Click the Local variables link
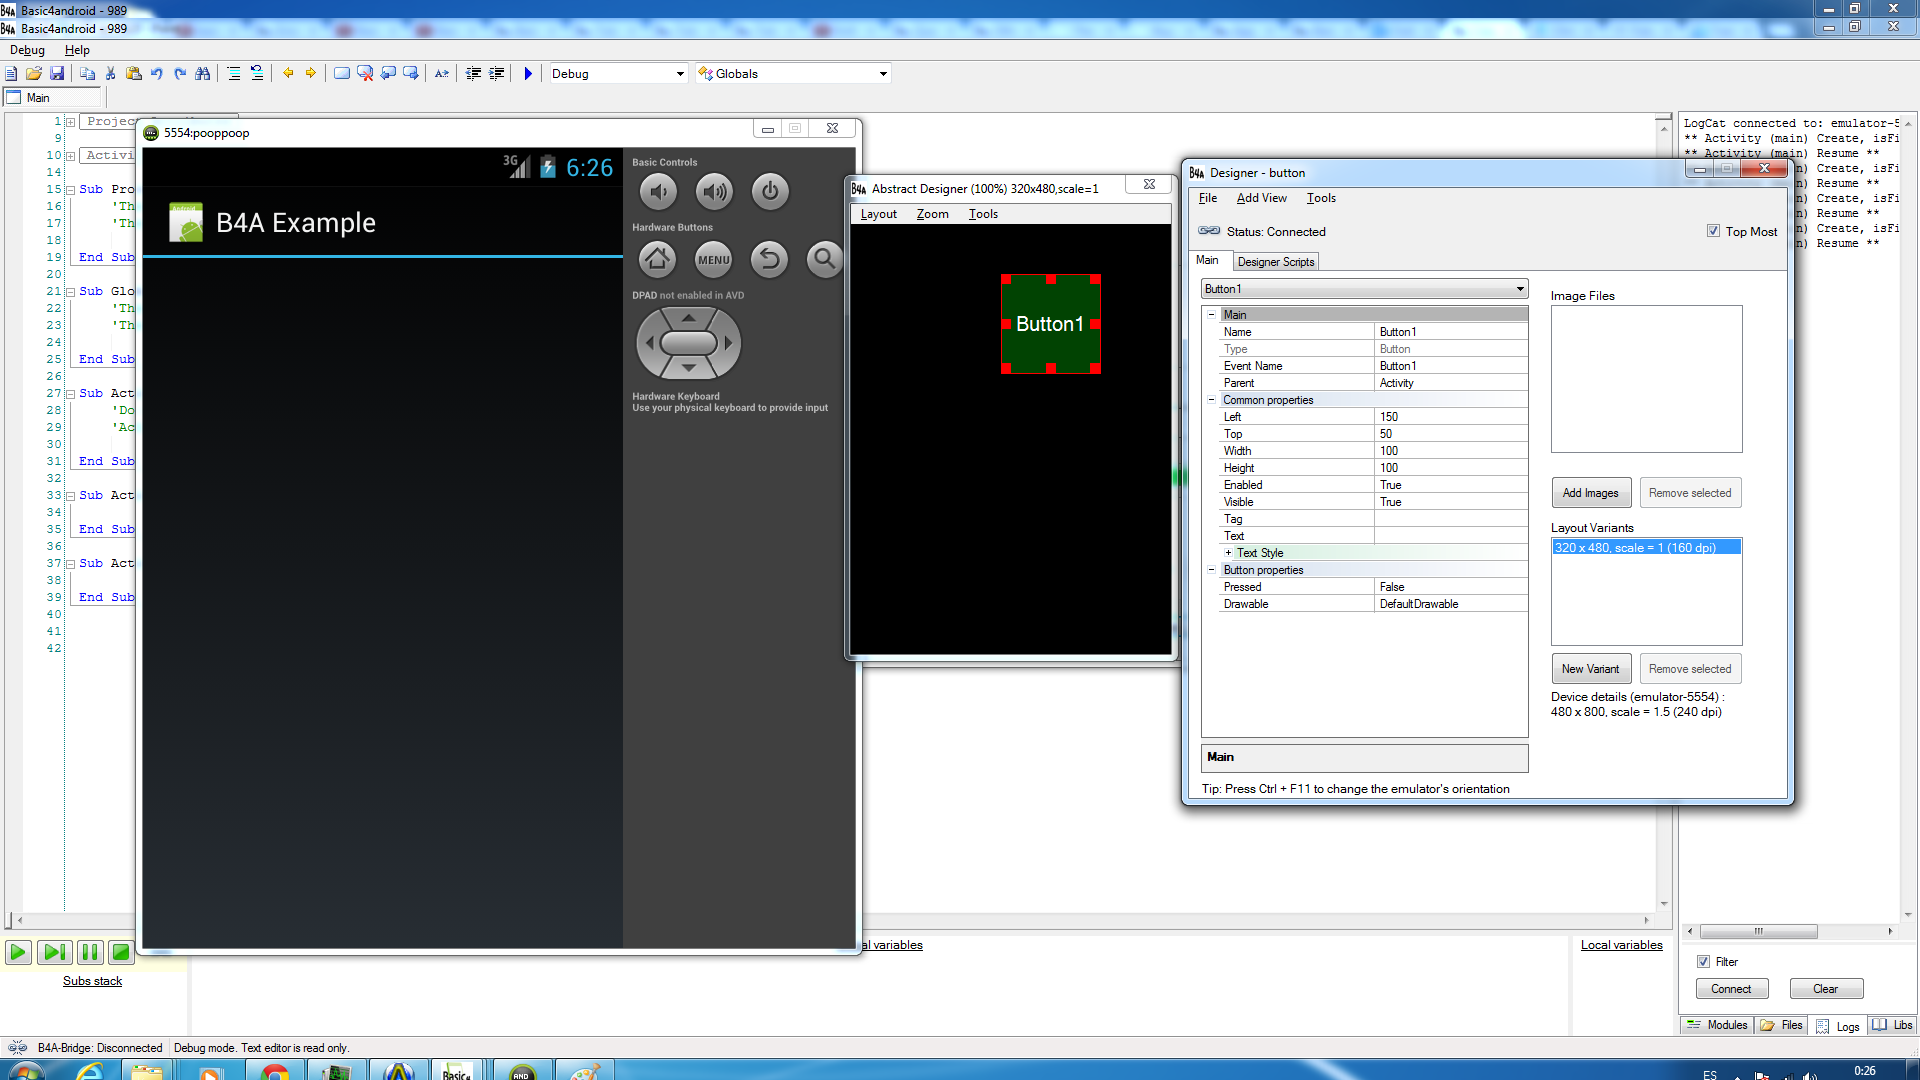Screen dimensions: 1920x1080 1622,945
